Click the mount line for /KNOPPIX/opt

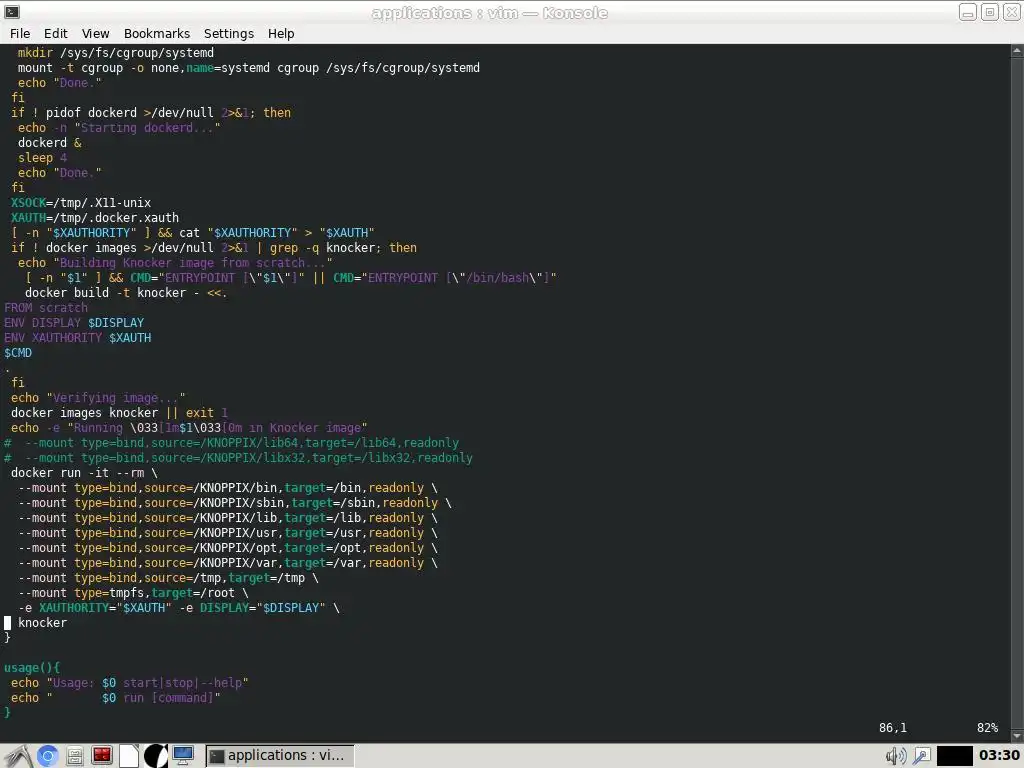pyautogui.click(x=227, y=548)
